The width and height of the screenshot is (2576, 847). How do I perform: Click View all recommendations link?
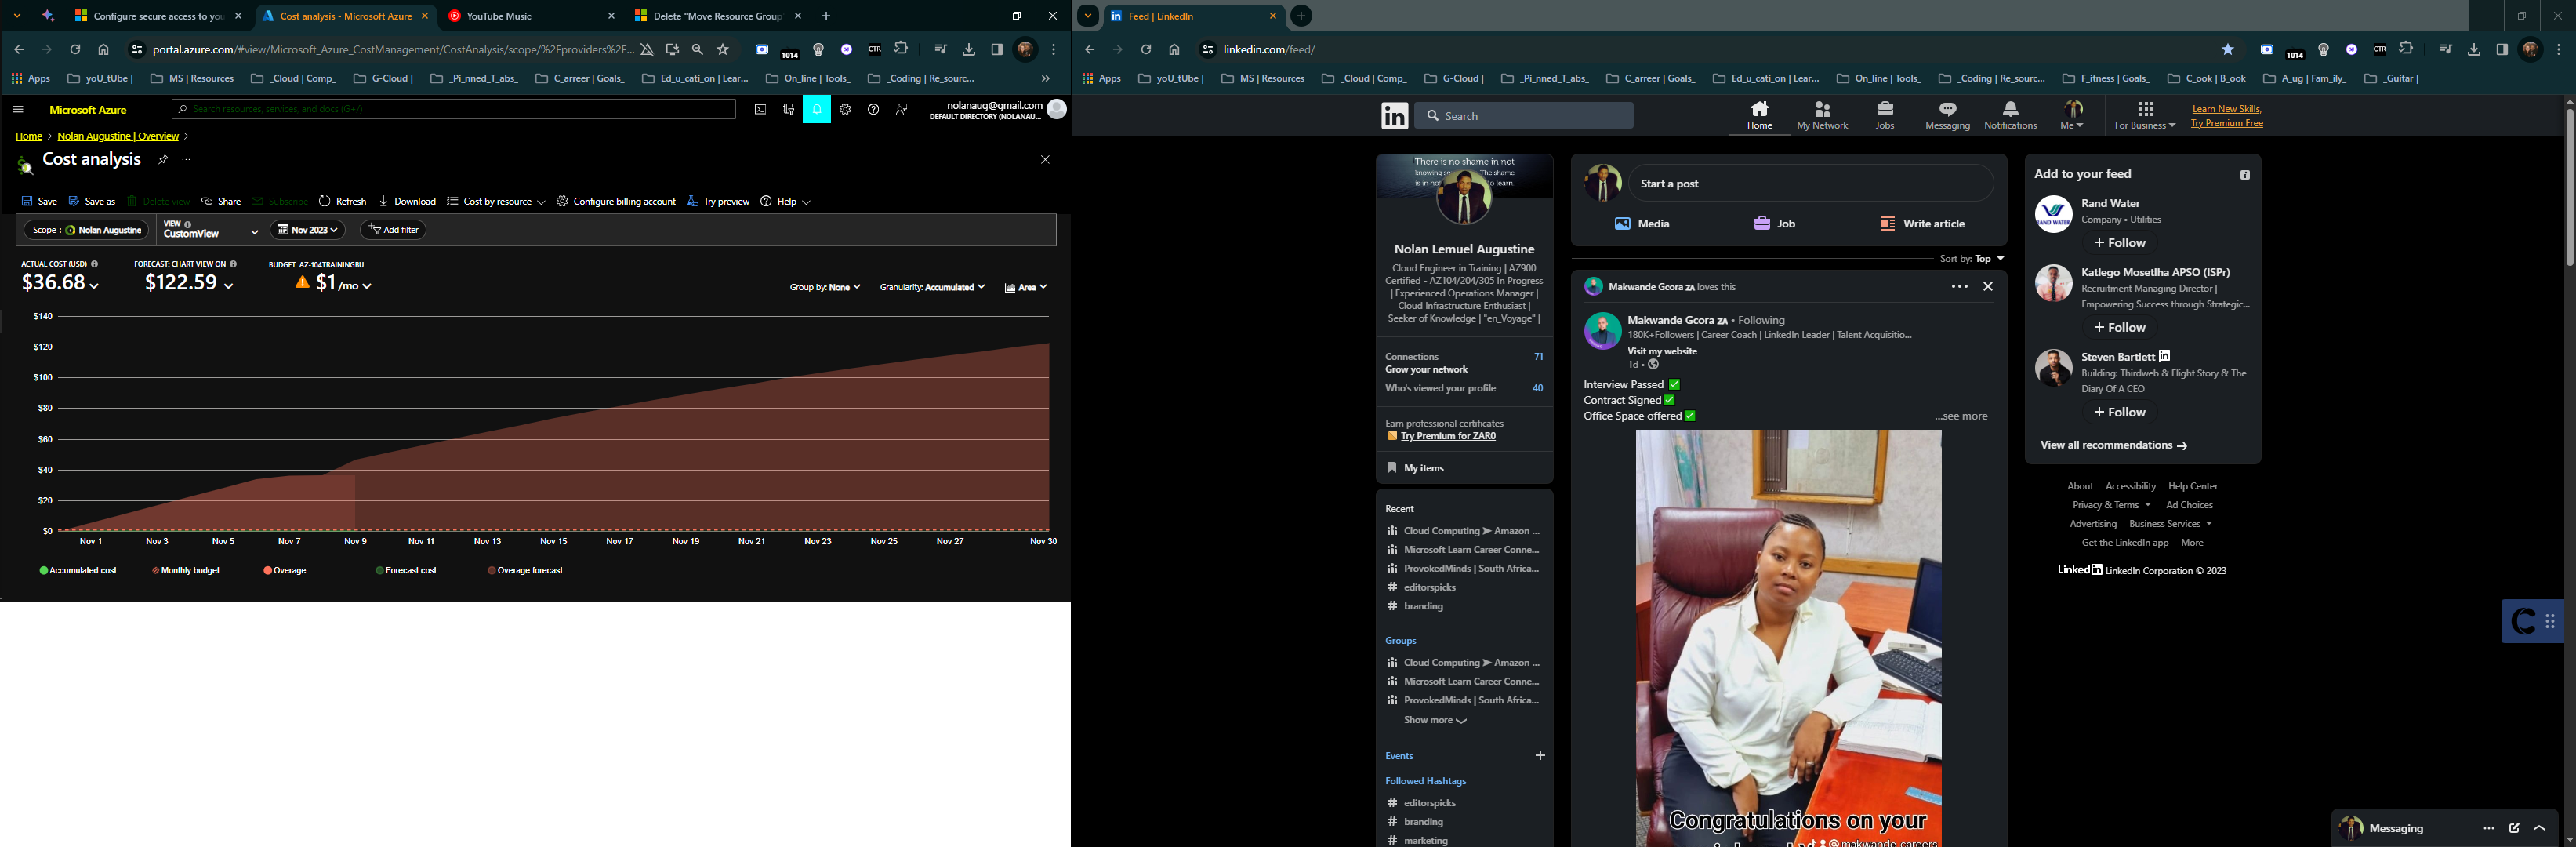point(2113,445)
